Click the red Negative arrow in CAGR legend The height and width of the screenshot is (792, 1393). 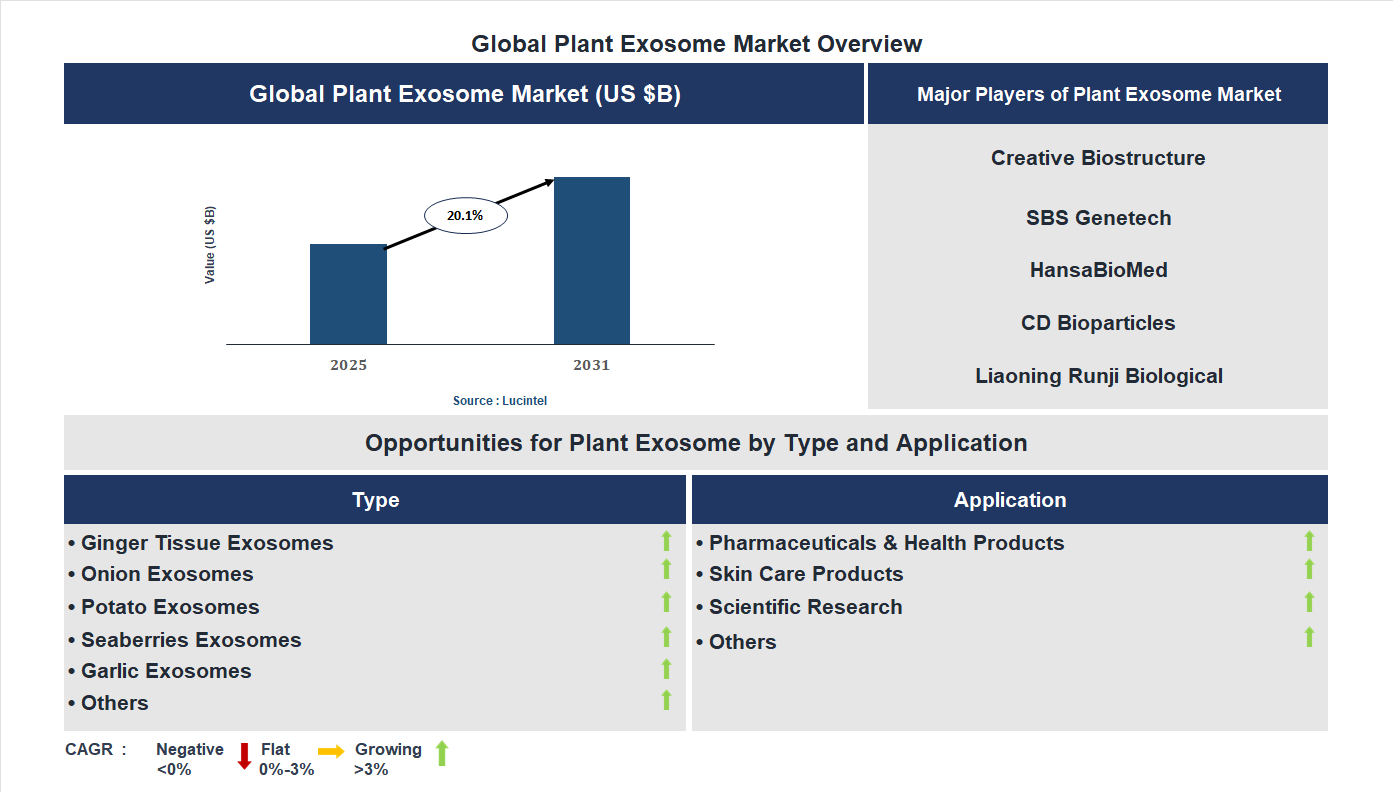click(243, 757)
